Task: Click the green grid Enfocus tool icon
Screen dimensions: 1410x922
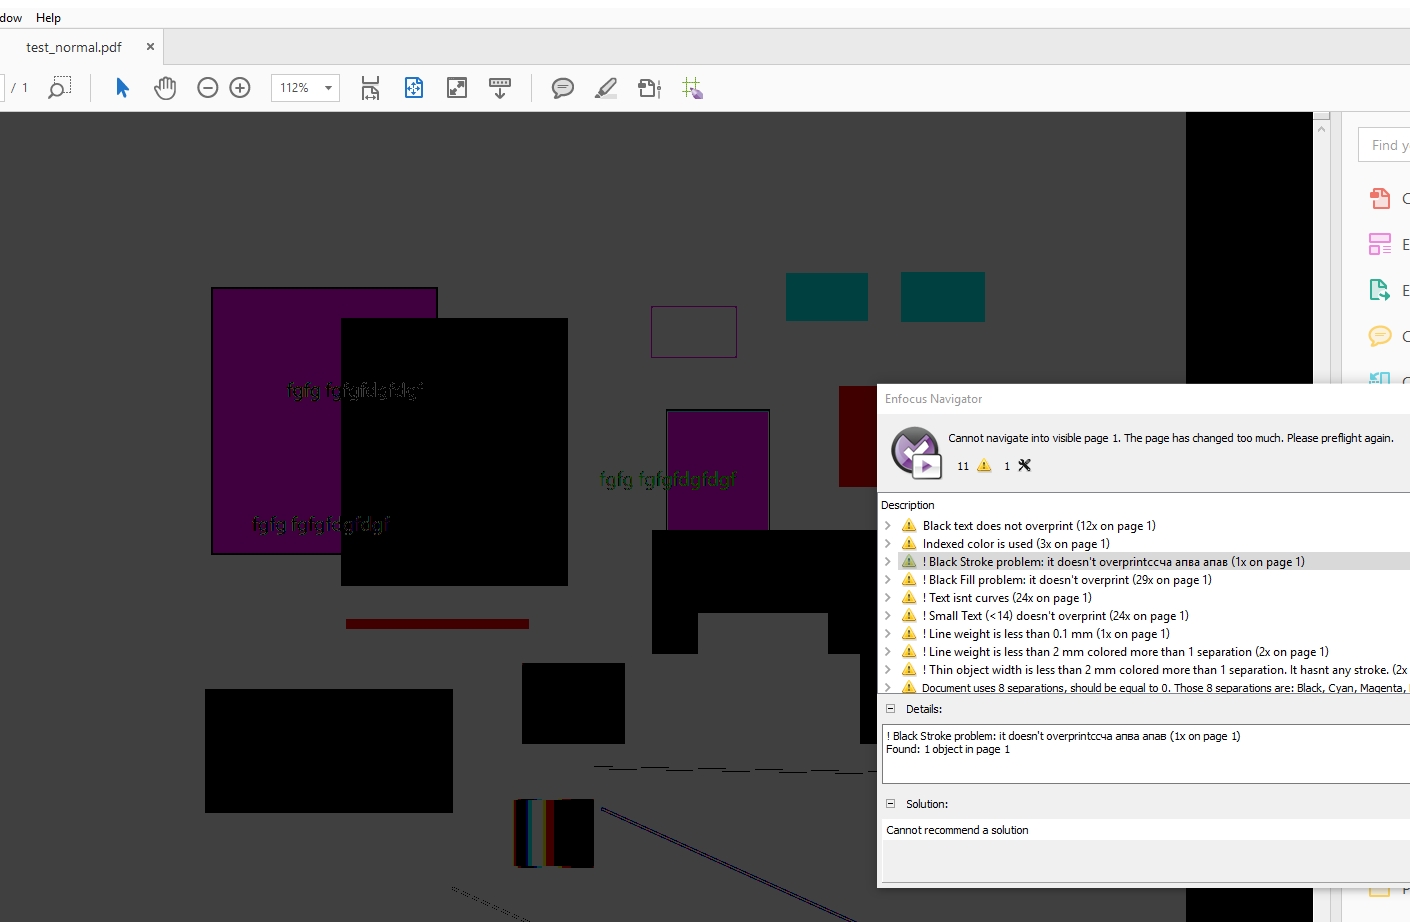Action: click(692, 88)
